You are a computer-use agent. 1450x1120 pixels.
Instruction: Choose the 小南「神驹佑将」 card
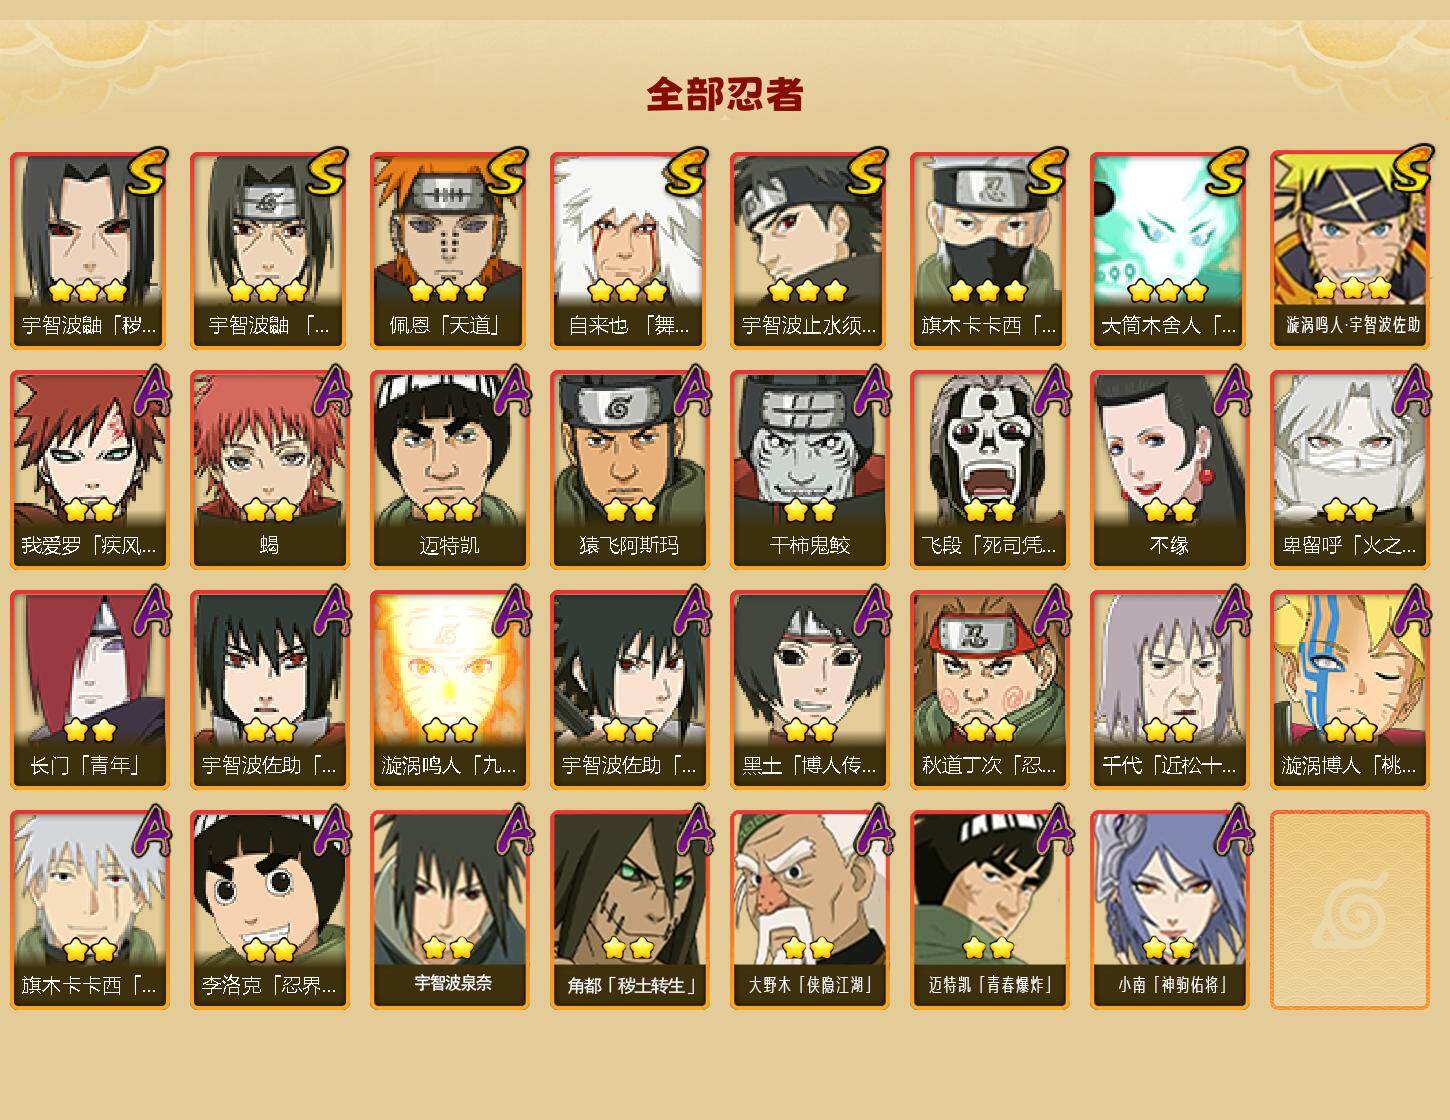tap(1169, 910)
